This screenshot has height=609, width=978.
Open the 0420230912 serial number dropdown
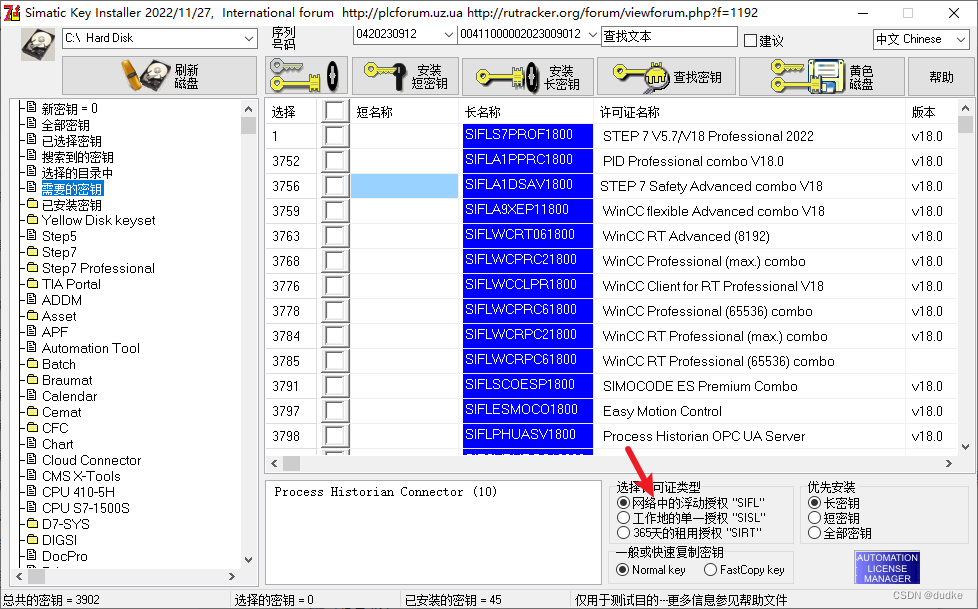pos(448,35)
